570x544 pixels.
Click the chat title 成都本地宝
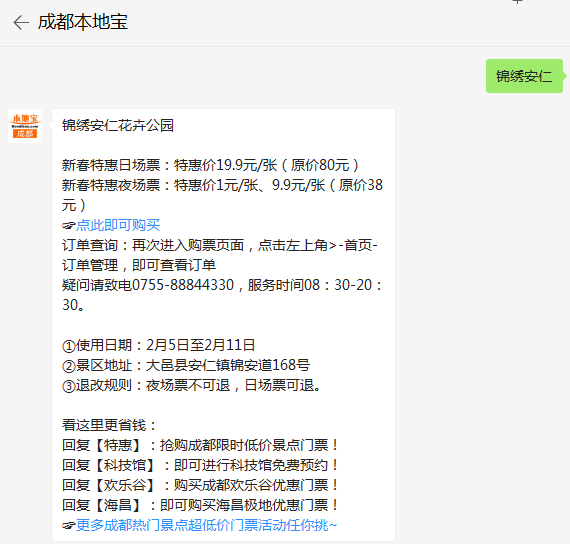83,22
